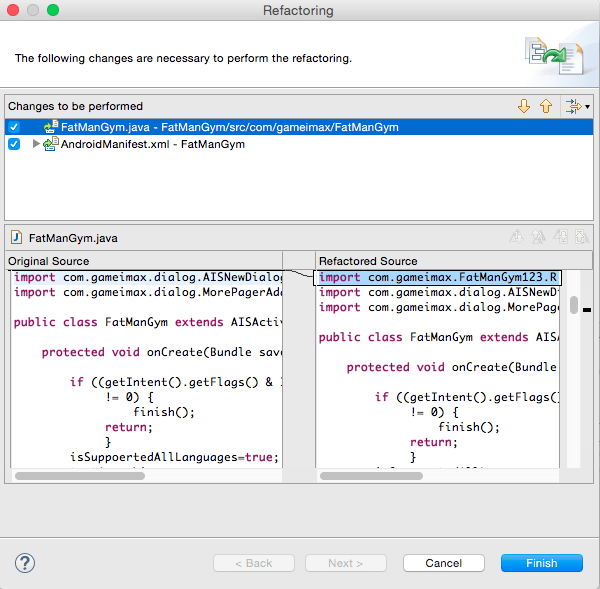Select AndroidManifest.xml - FatManGym row
This screenshot has width=600, height=589.
tap(299, 144)
